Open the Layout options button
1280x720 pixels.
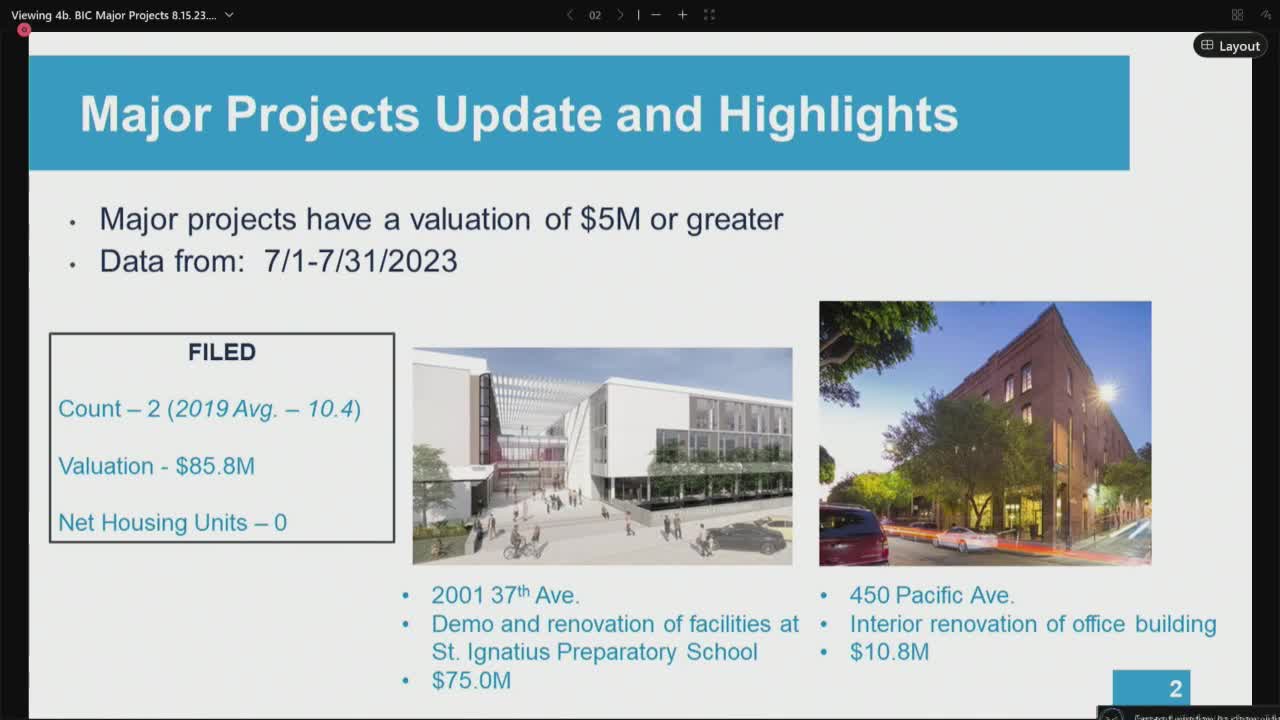pyautogui.click(x=1230, y=45)
